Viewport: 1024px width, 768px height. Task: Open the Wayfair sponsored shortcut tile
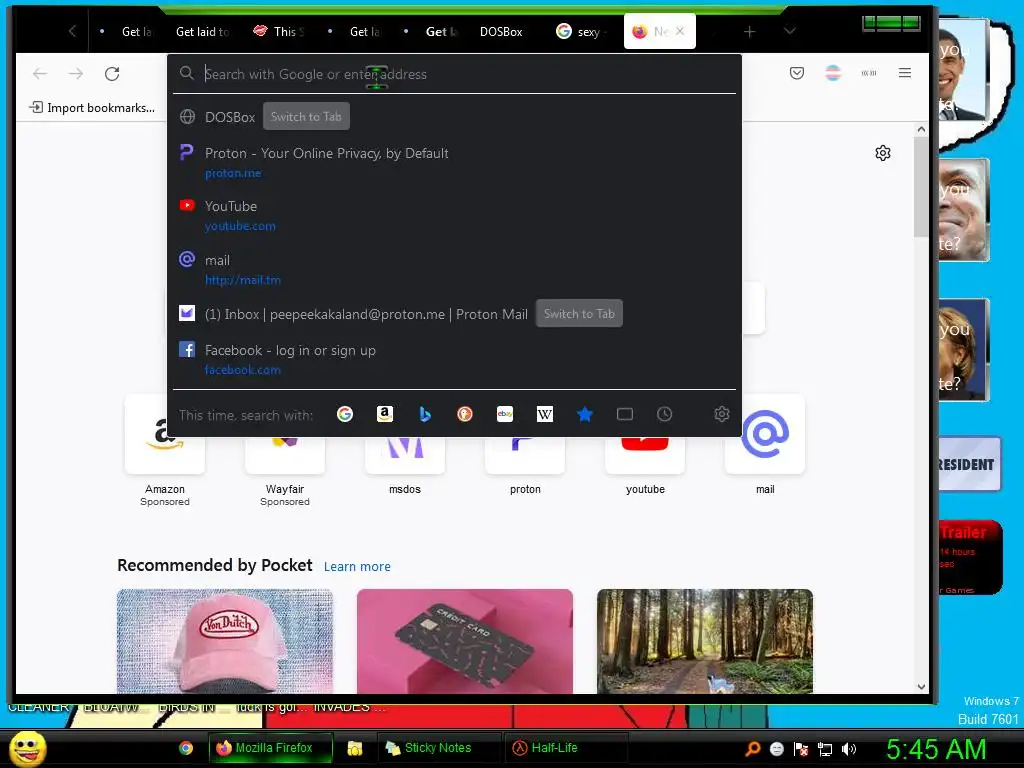tap(285, 452)
